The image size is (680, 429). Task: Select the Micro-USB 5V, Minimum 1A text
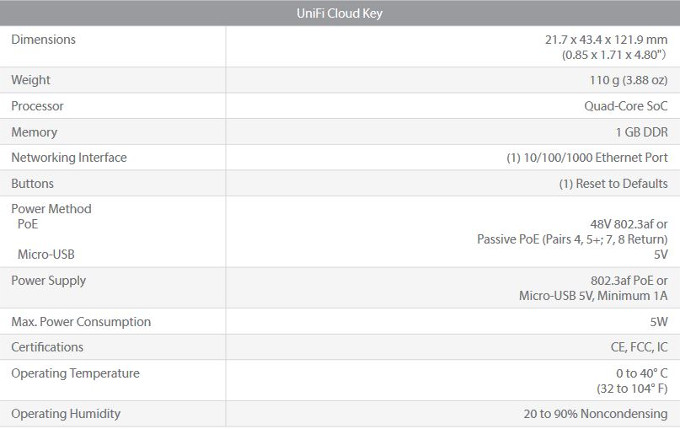pyautogui.click(x=593, y=295)
